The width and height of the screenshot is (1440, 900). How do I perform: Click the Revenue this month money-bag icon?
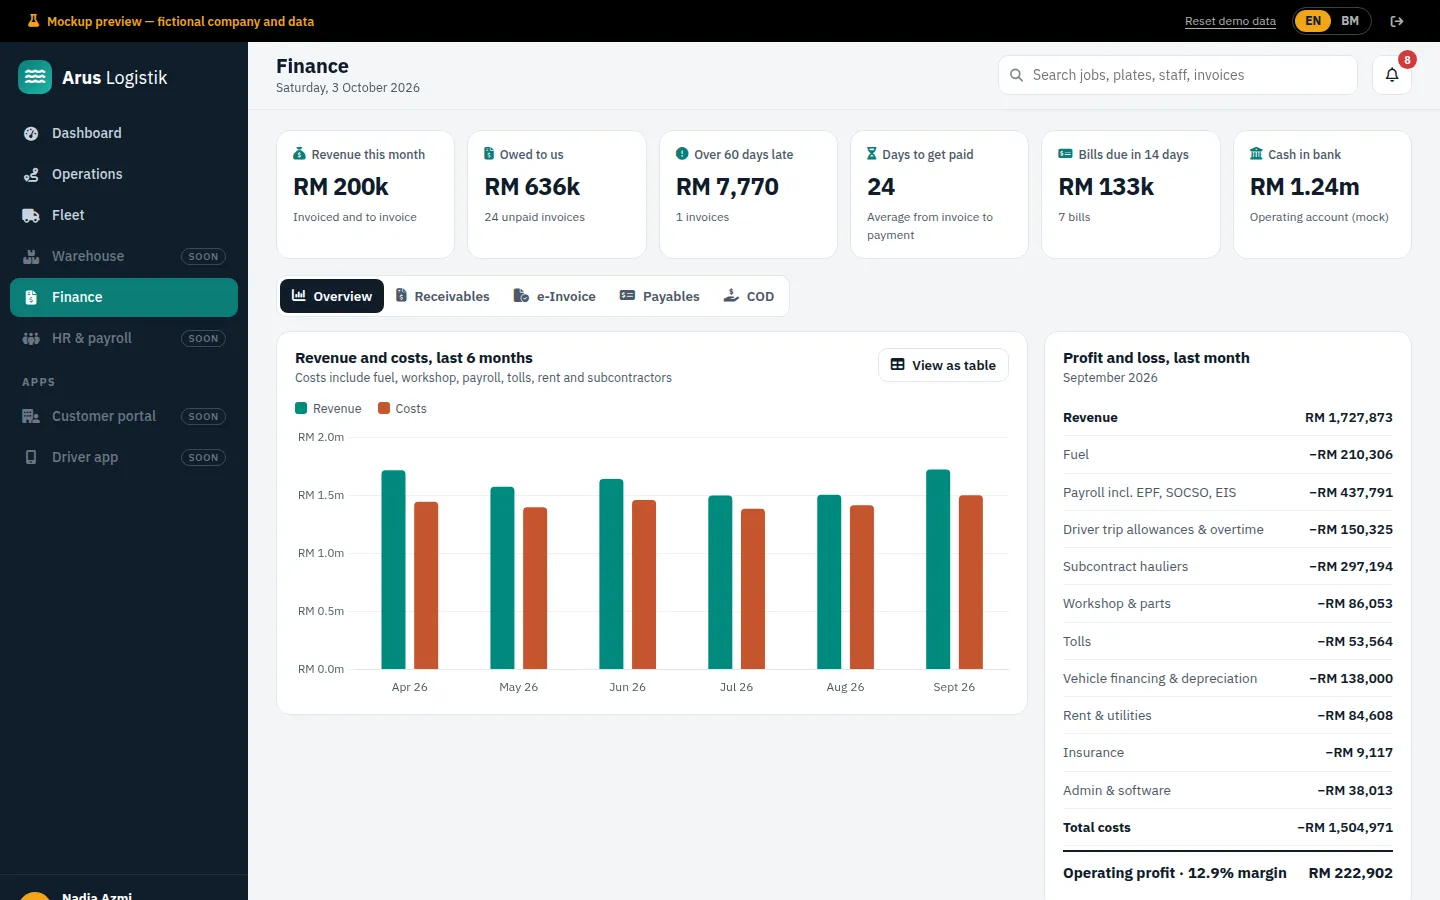tap(299, 154)
